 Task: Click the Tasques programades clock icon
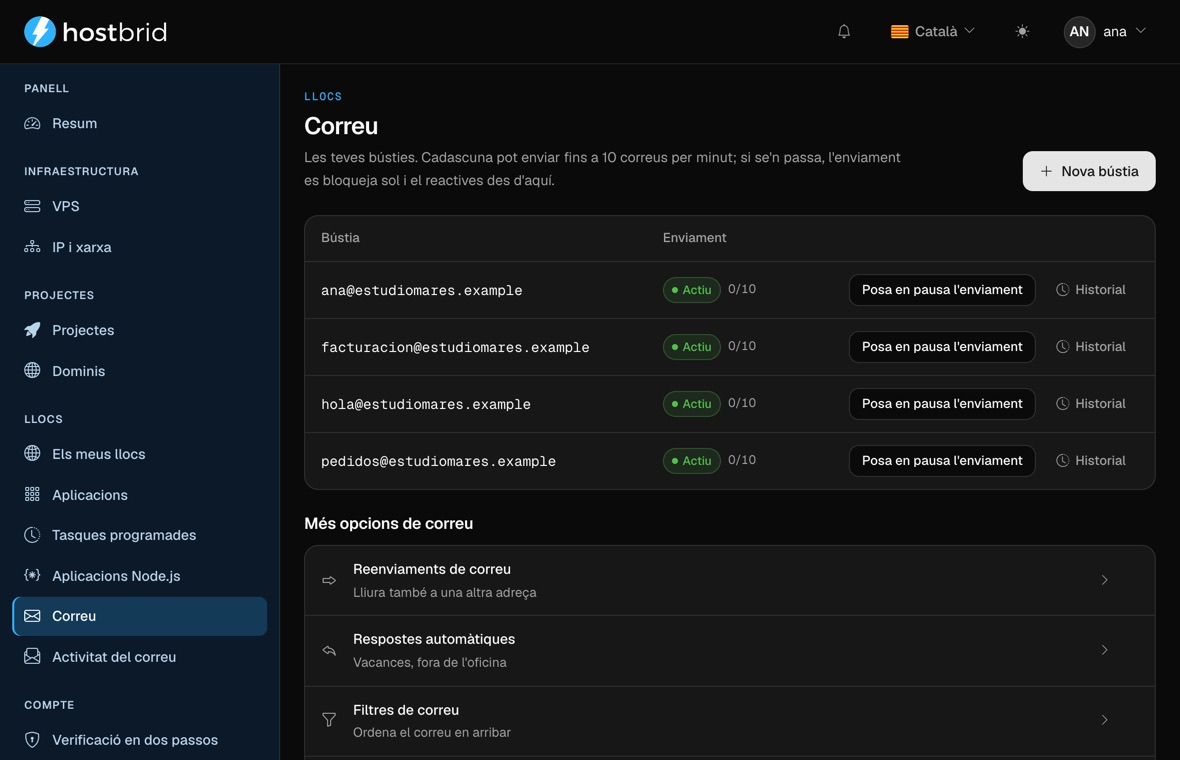pos(32,535)
